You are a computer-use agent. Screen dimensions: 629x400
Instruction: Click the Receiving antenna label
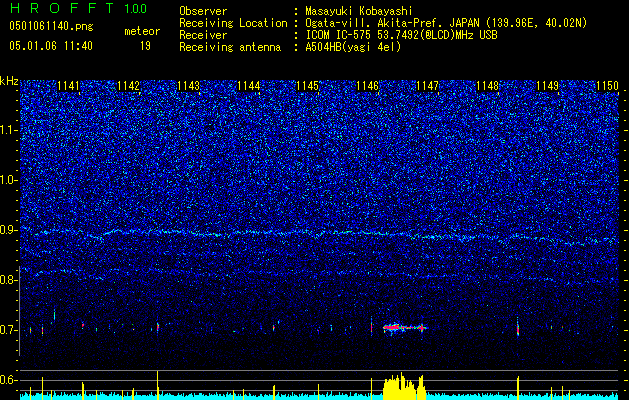[230, 47]
